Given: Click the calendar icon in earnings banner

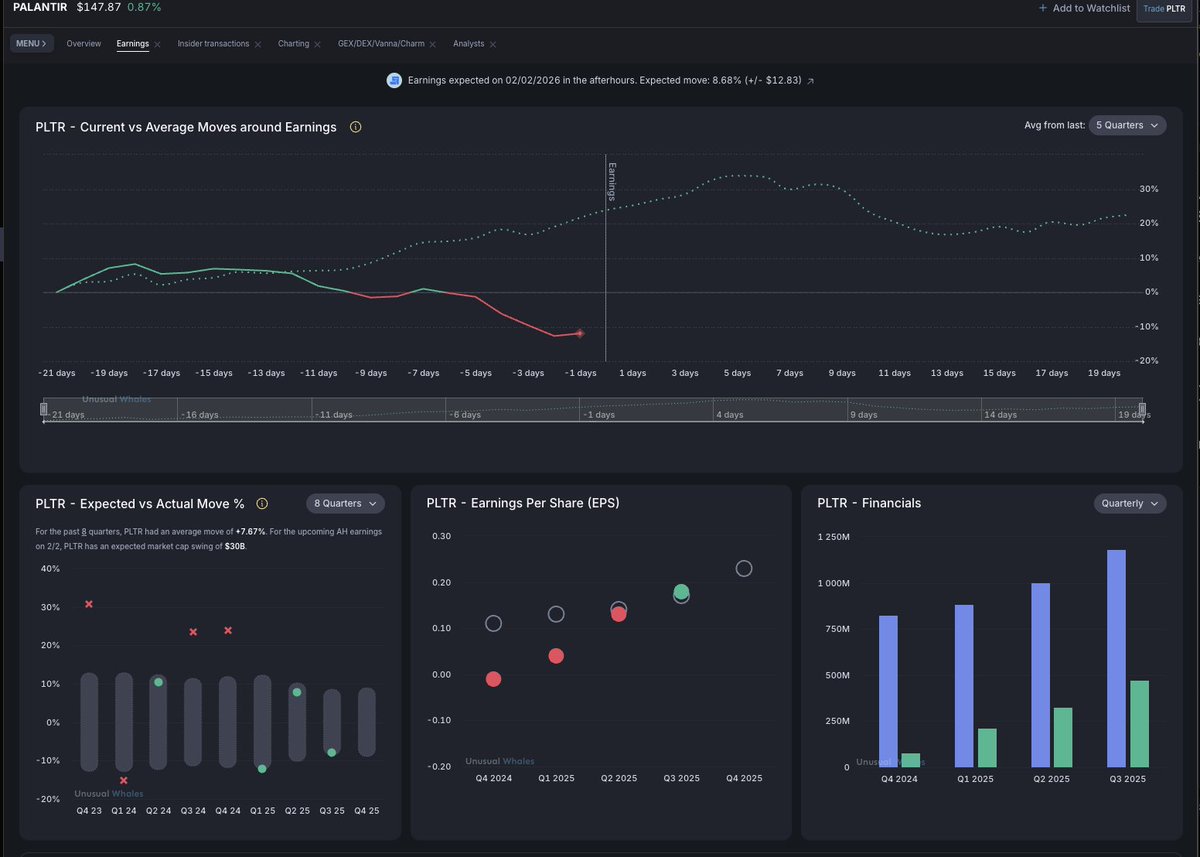Looking at the screenshot, I should 395,80.
